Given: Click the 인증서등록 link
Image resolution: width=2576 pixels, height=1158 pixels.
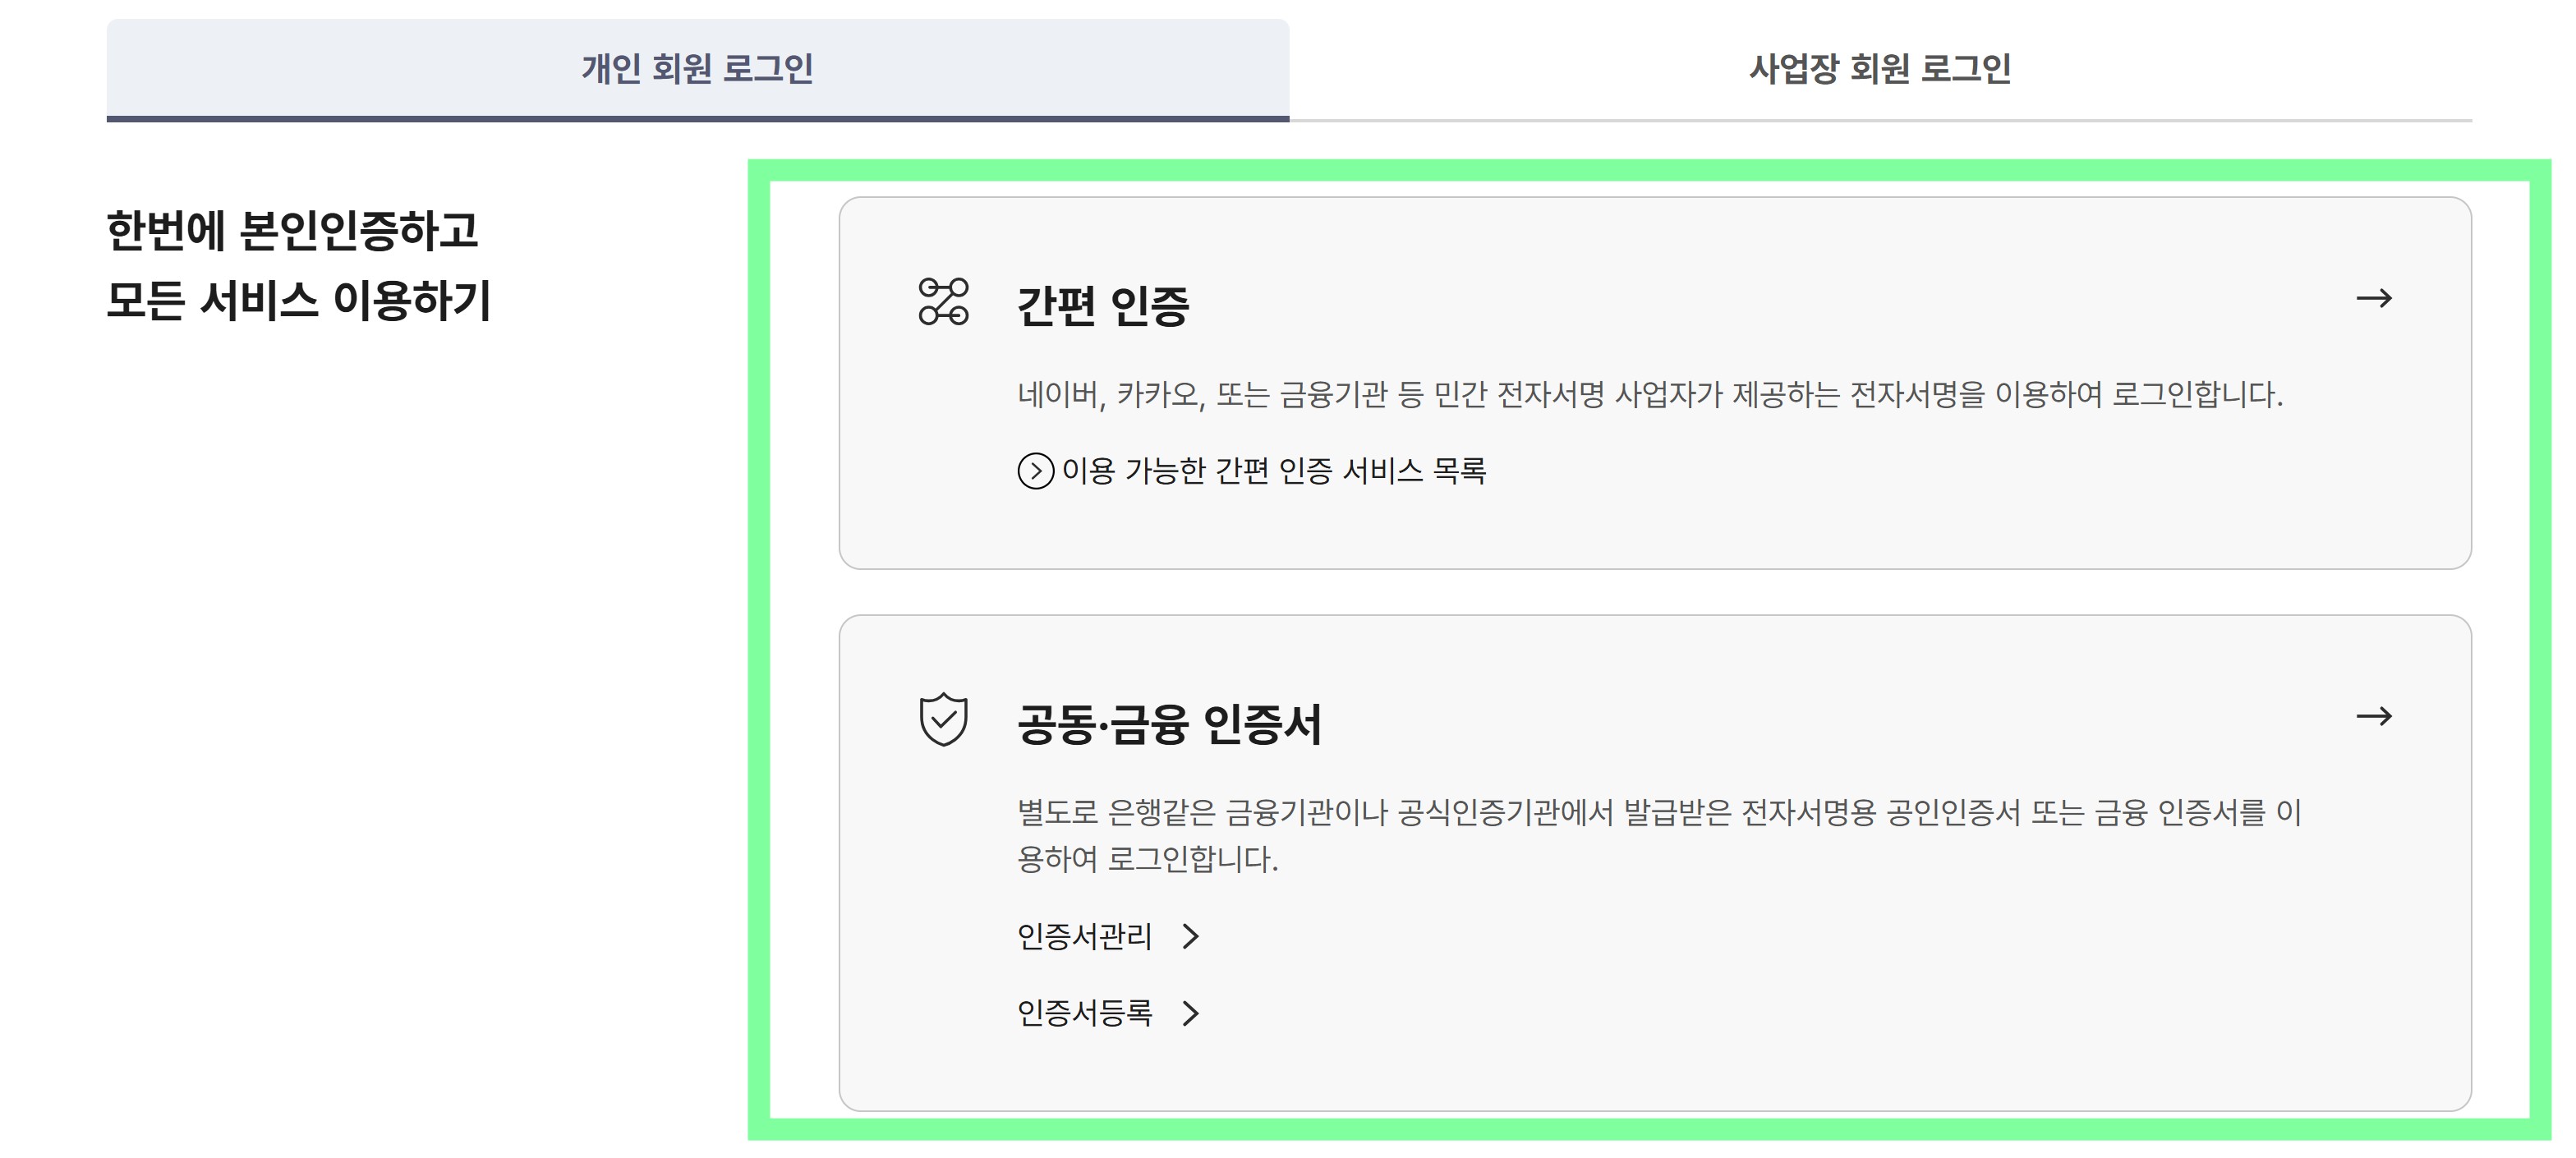Looking at the screenshot, I should coord(1085,1012).
